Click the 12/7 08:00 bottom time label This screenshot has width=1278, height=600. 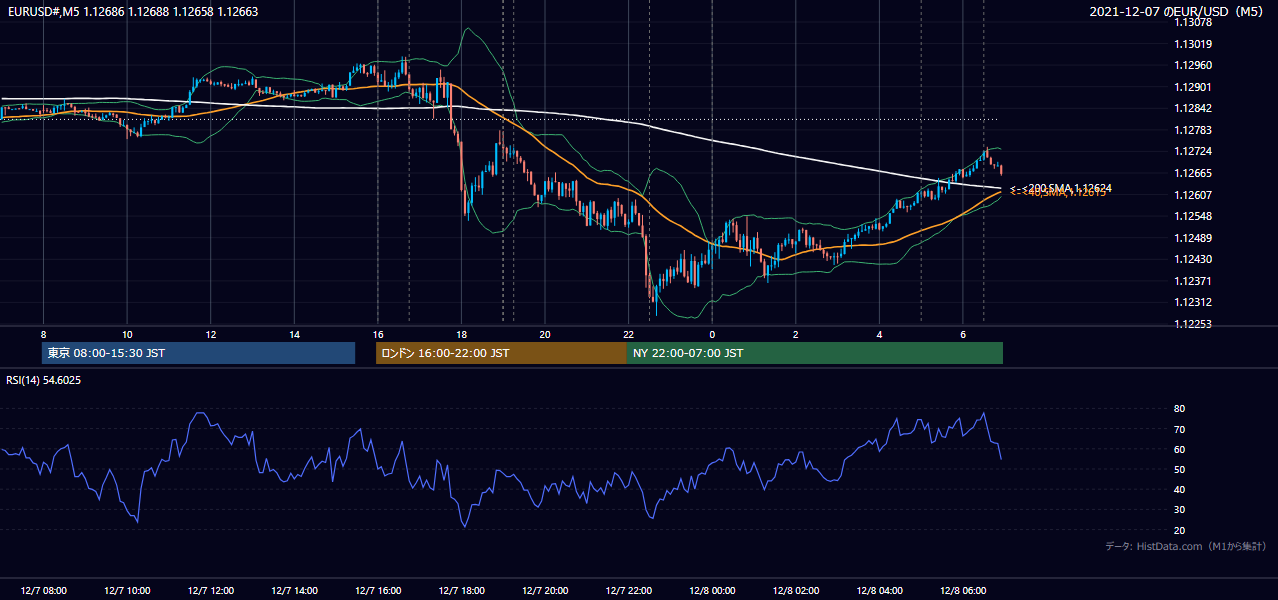(43, 590)
